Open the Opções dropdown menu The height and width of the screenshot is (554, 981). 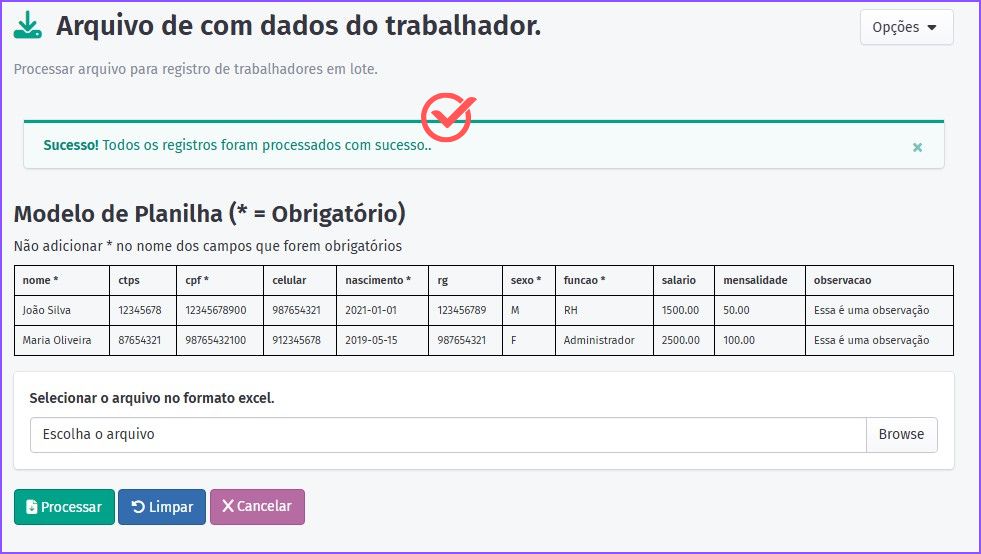point(906,27)
